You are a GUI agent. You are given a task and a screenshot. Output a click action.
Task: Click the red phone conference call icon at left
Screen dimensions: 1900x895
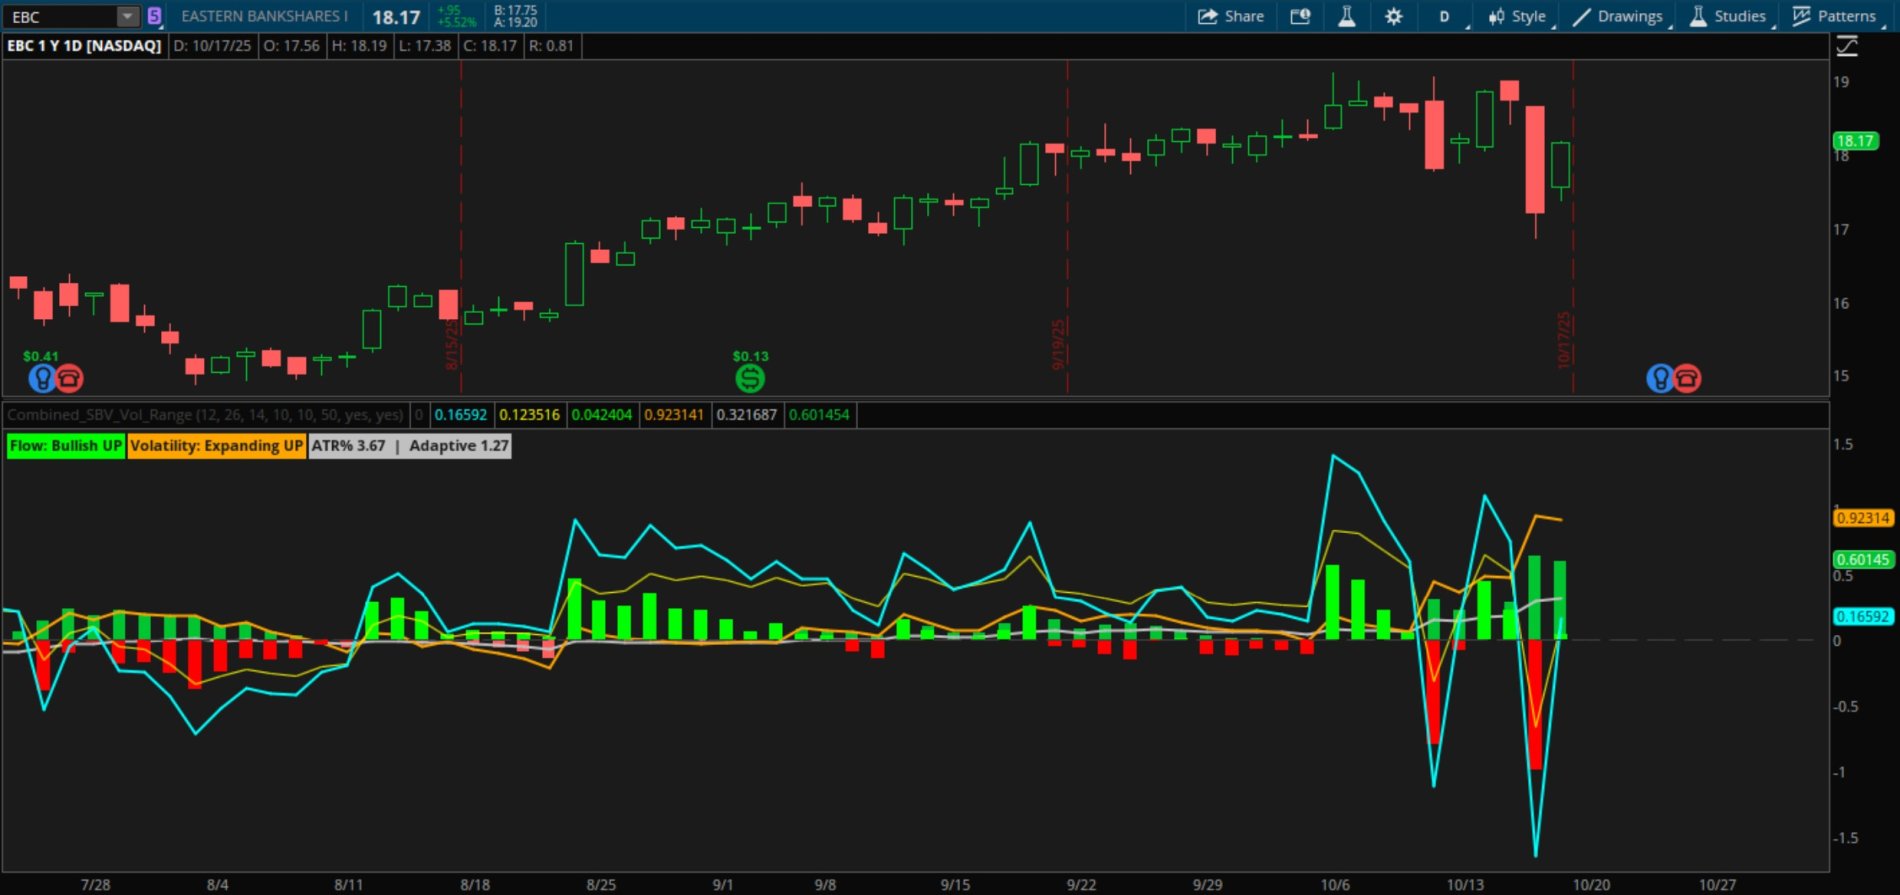[69, 378]
